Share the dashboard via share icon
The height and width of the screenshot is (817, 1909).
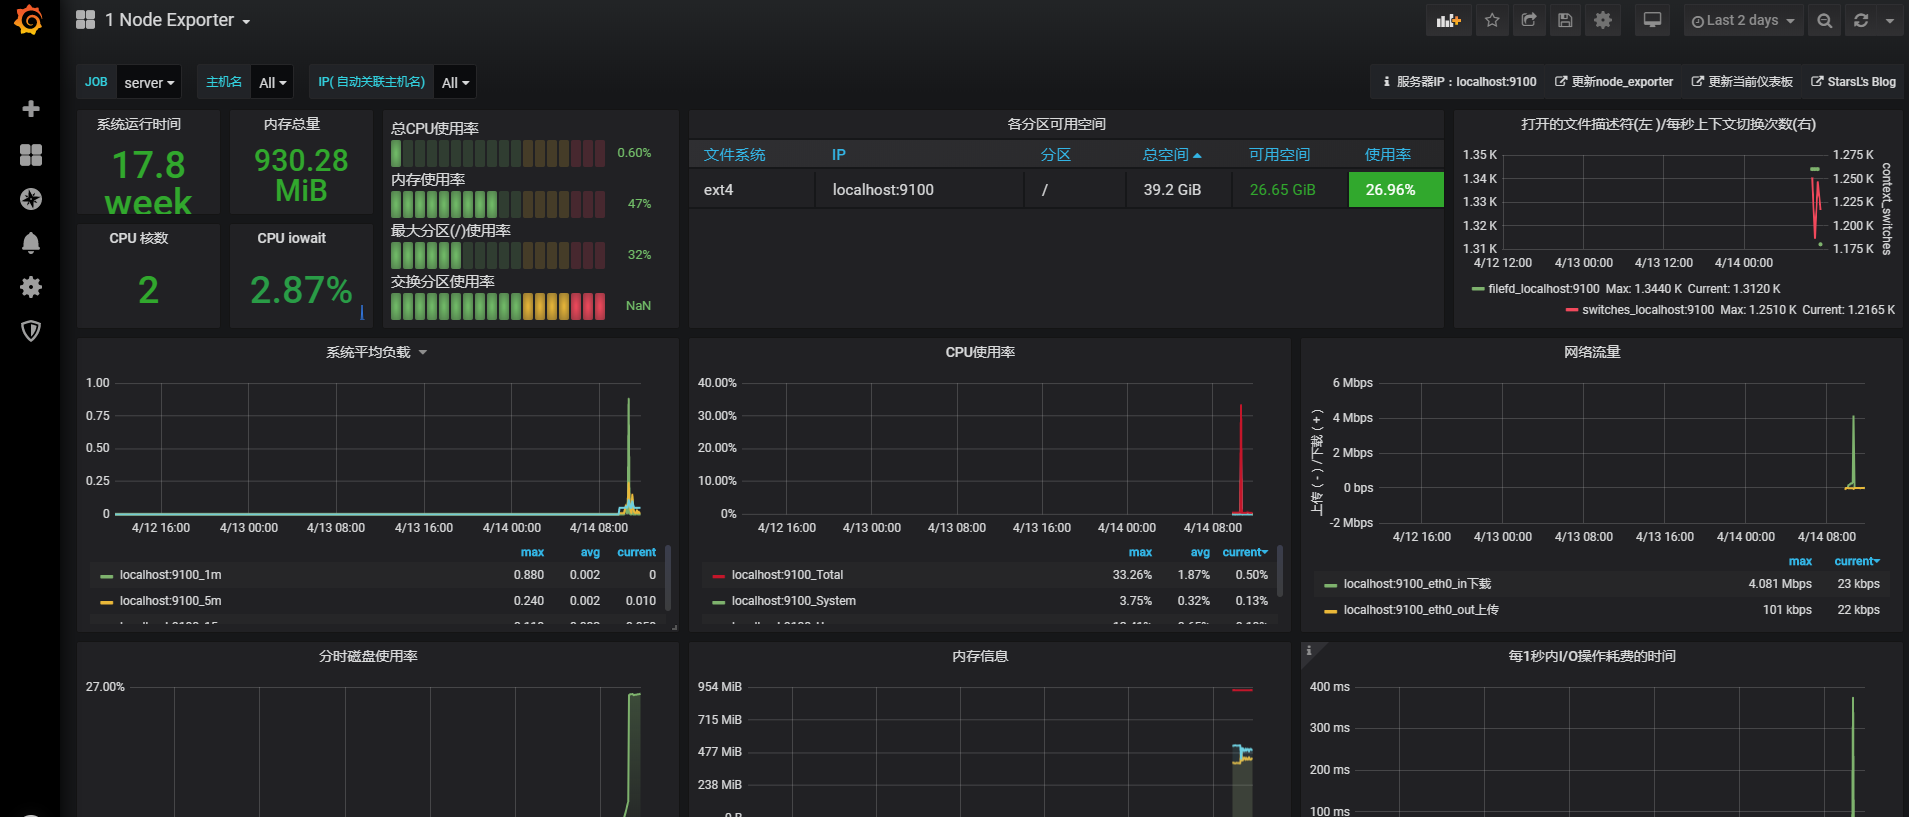(1529, 20)
